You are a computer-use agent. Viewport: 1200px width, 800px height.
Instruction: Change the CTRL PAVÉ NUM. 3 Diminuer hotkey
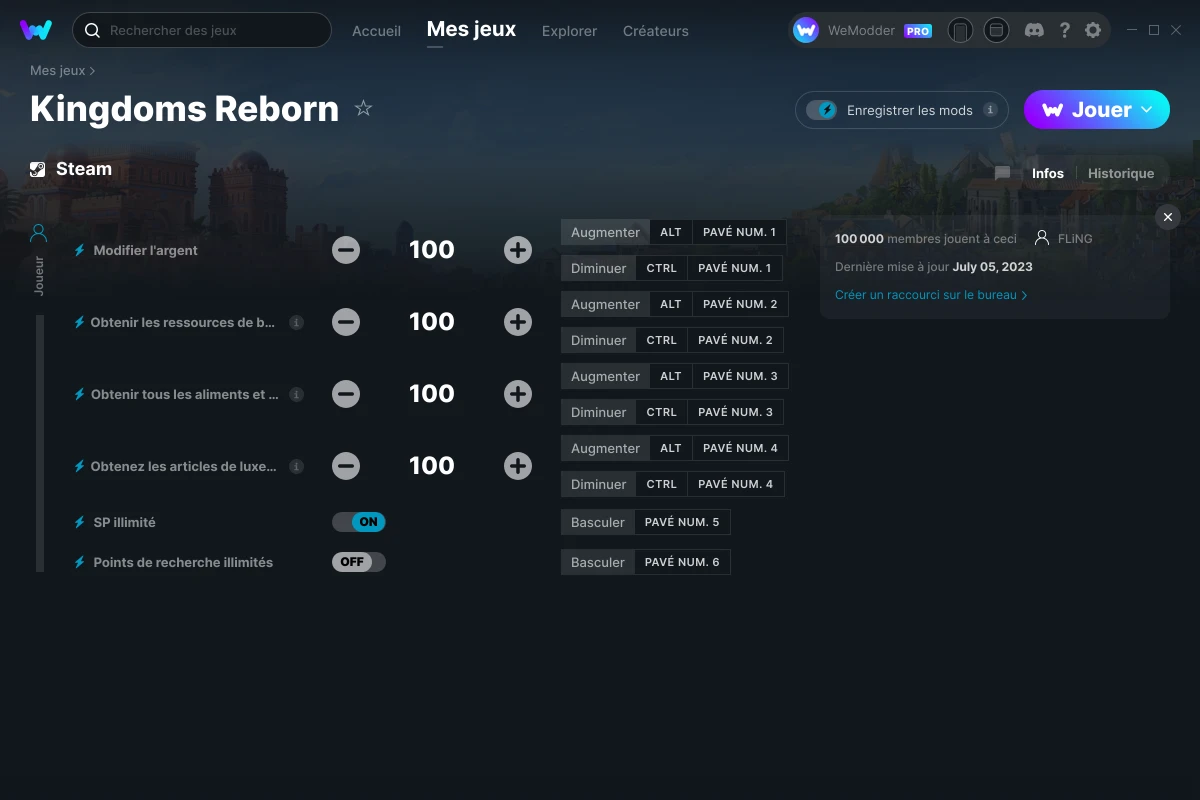tap(672, 412)
